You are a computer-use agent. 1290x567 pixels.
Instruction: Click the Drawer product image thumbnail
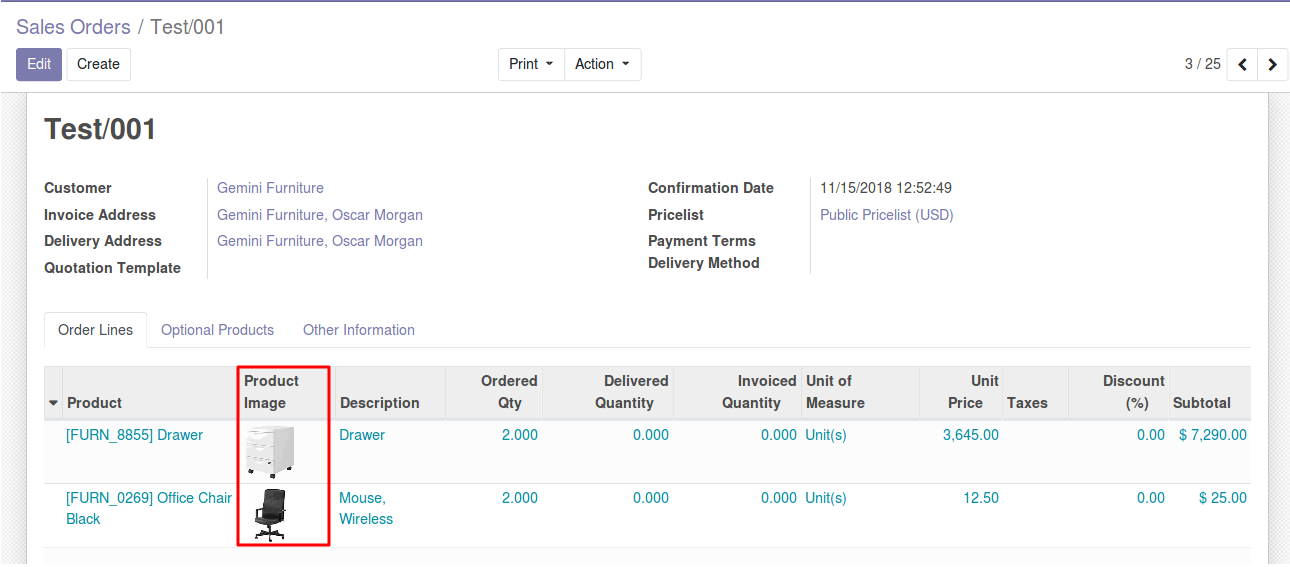(x=270, y=451)
